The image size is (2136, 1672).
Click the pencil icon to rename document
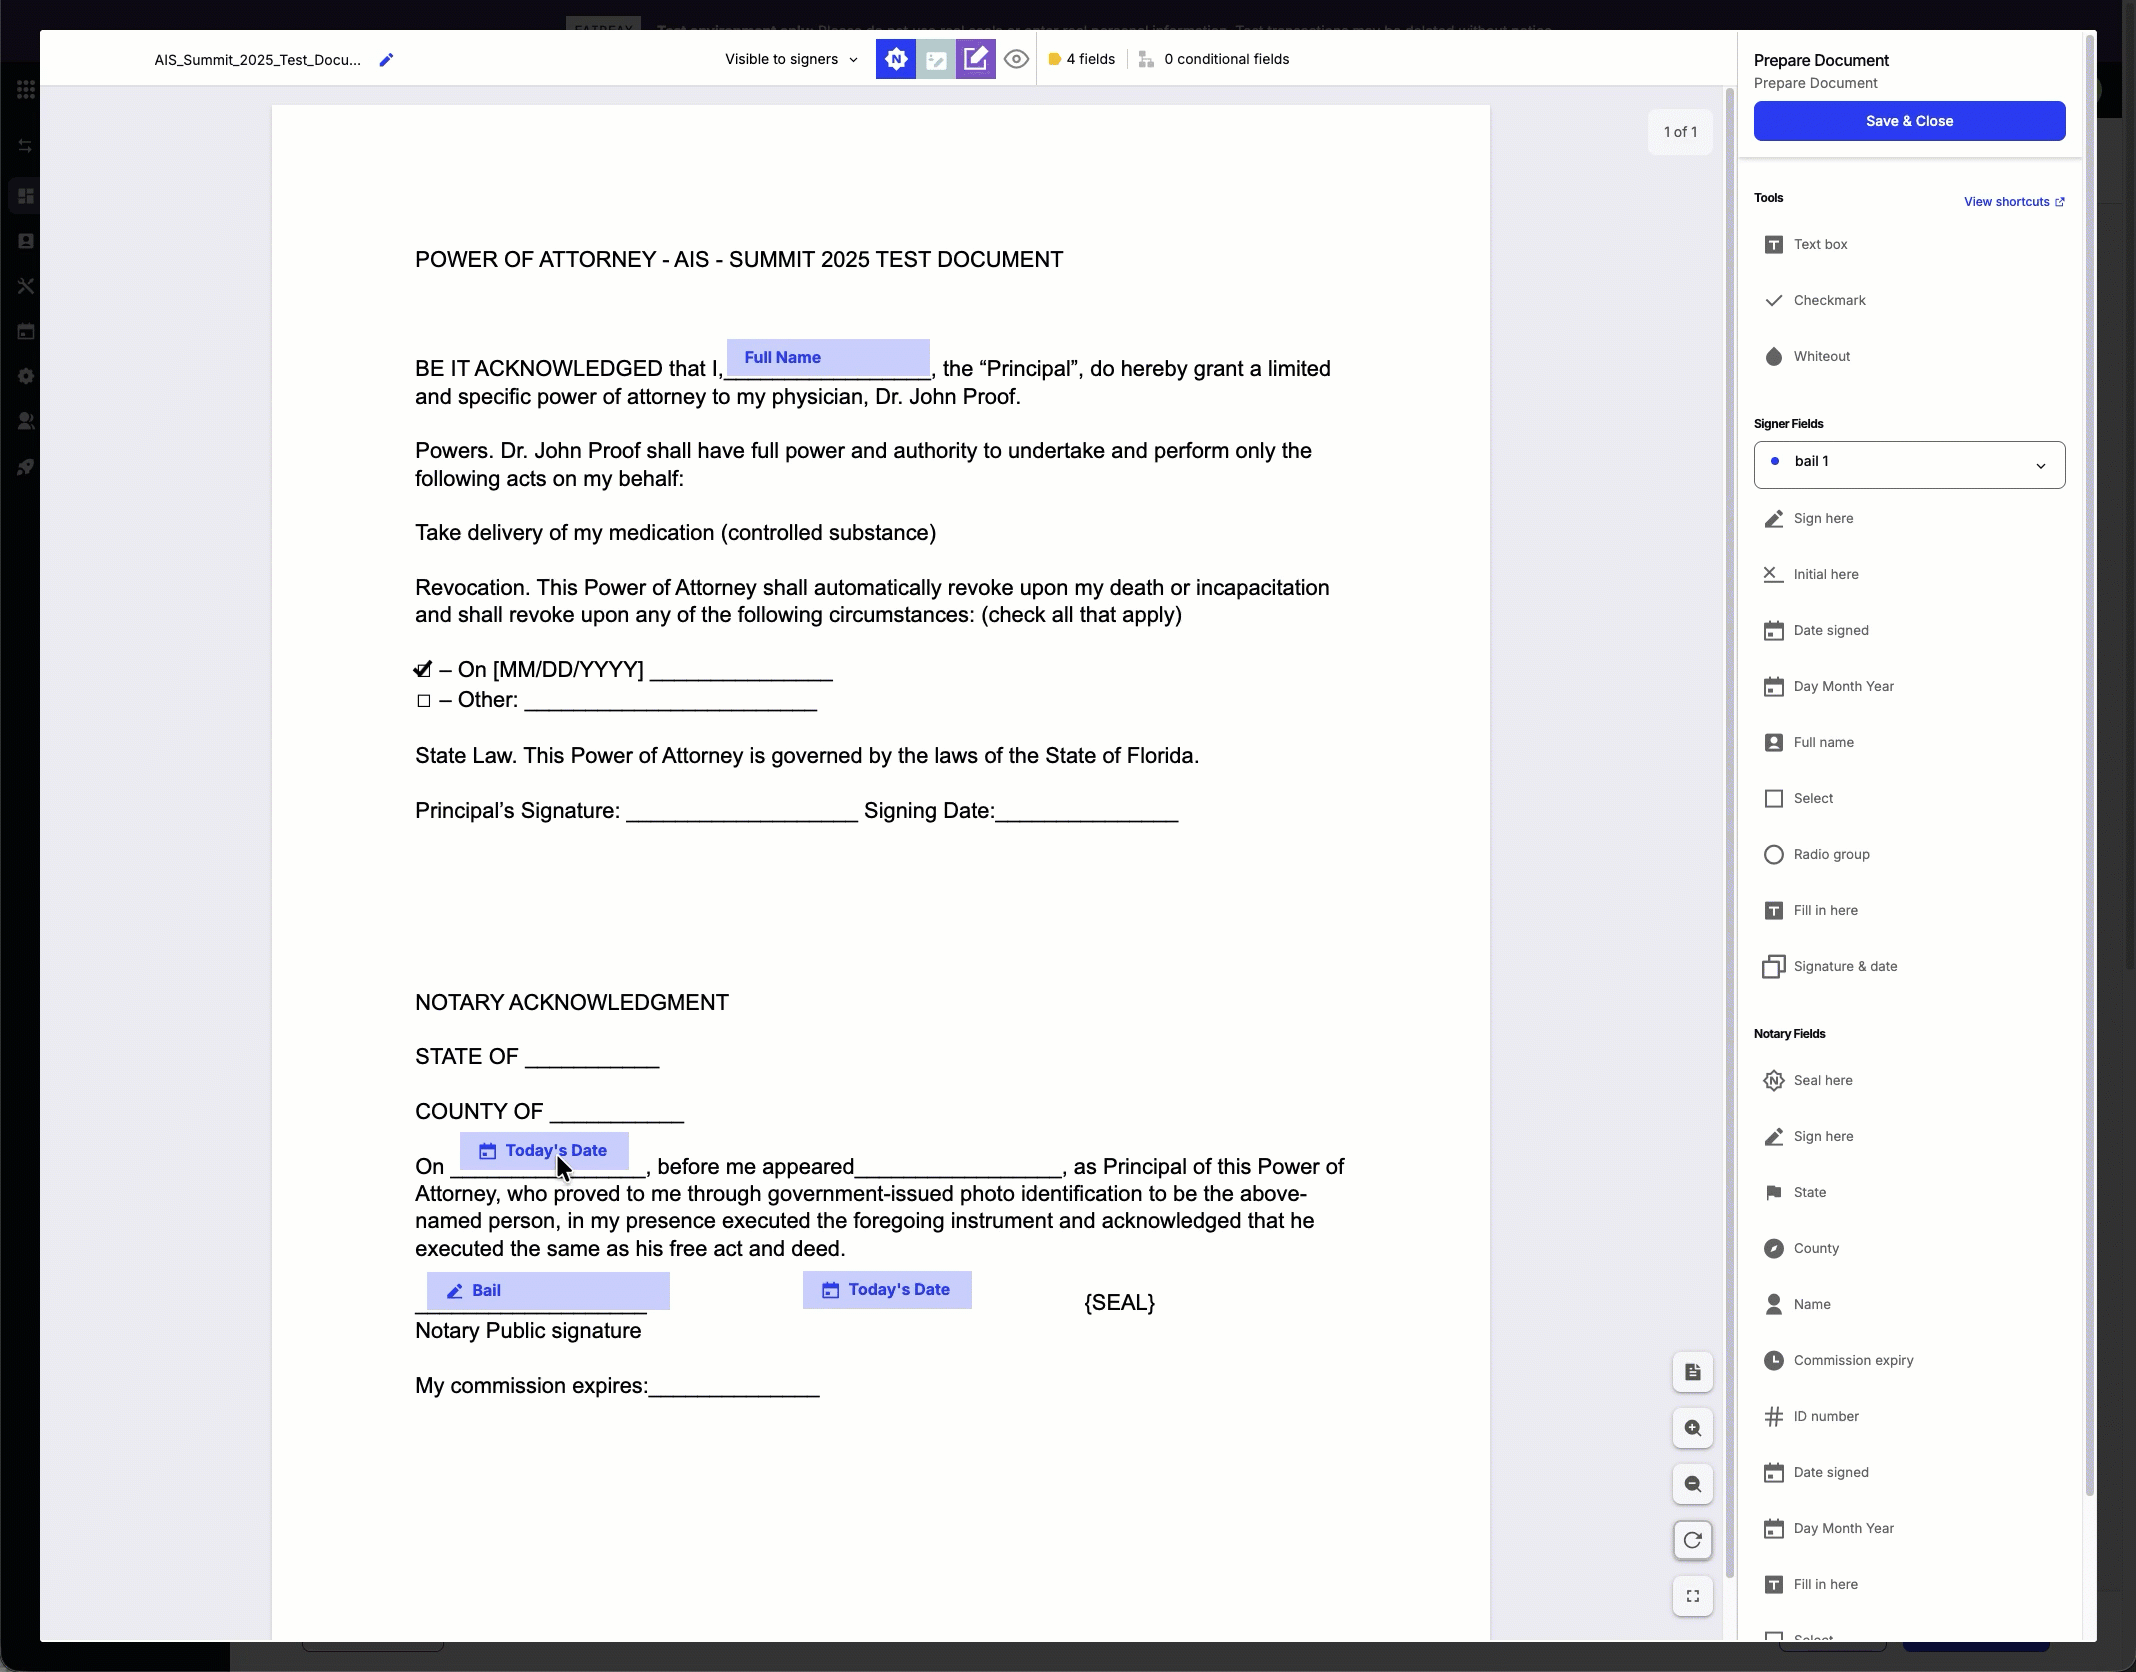click(x=386, y=60)
